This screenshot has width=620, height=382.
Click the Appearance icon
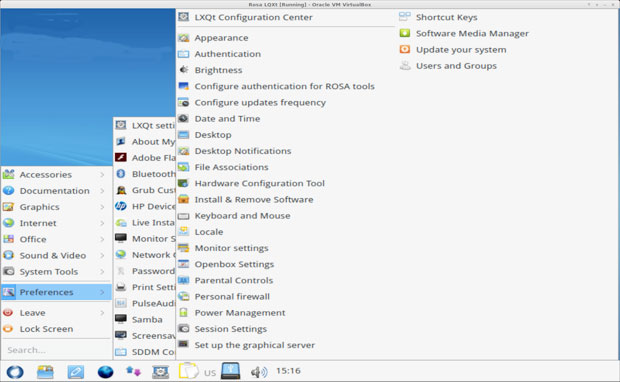183,38
